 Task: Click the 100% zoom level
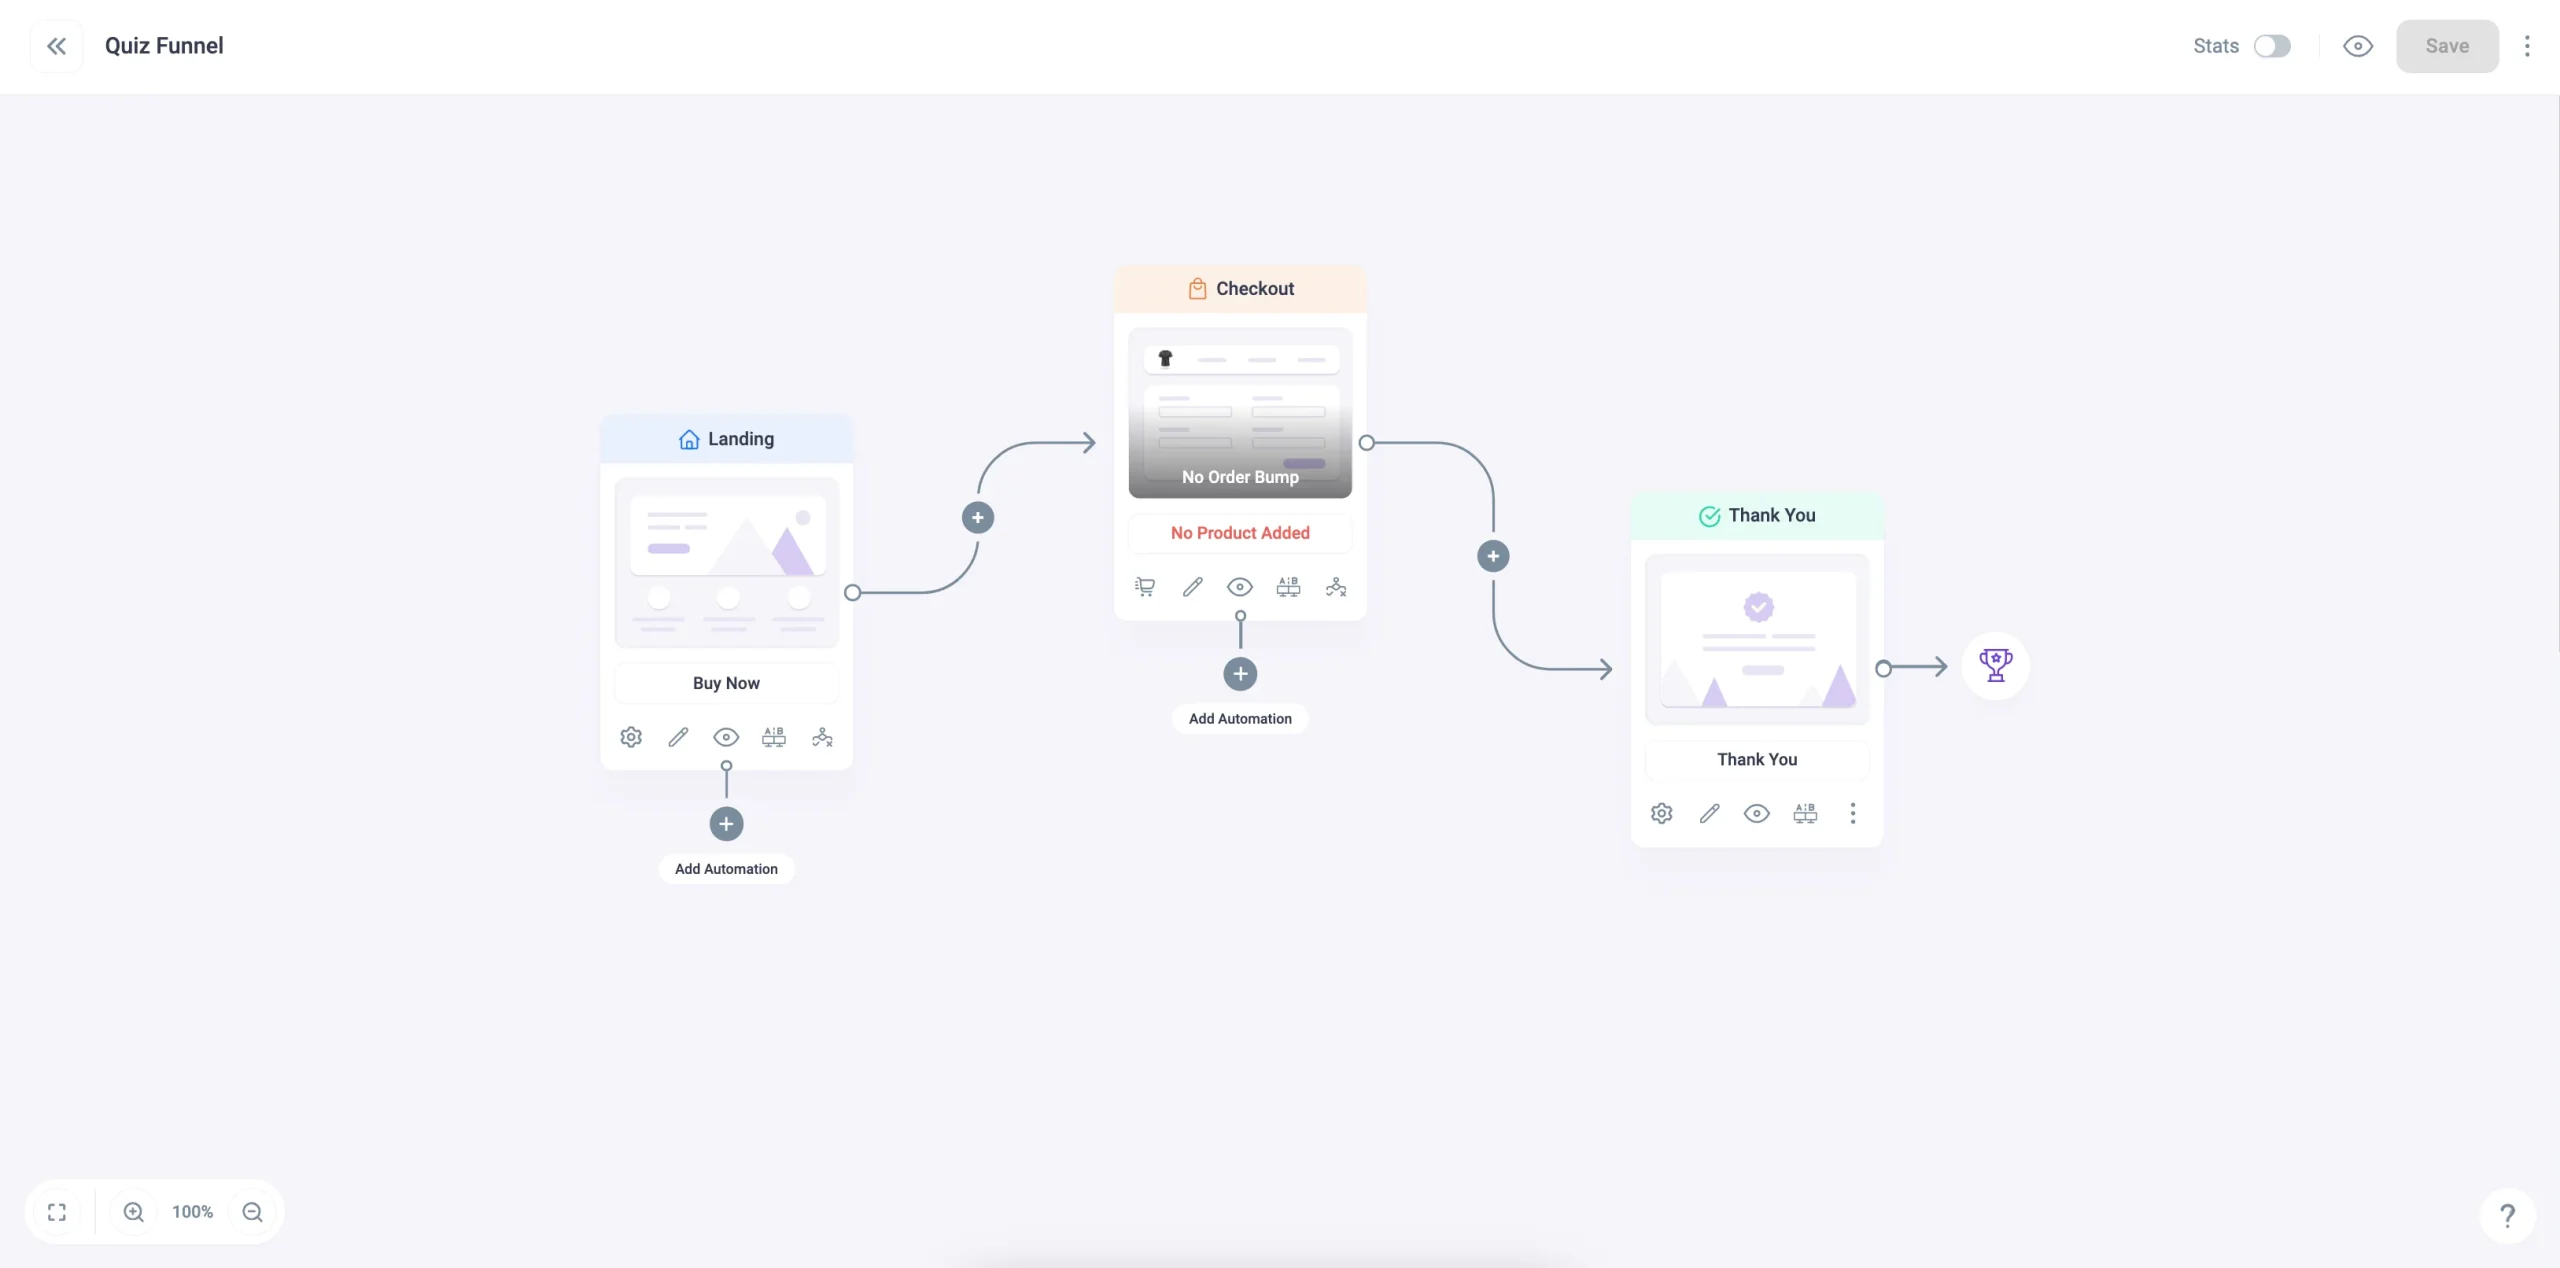pos(192,1212)
